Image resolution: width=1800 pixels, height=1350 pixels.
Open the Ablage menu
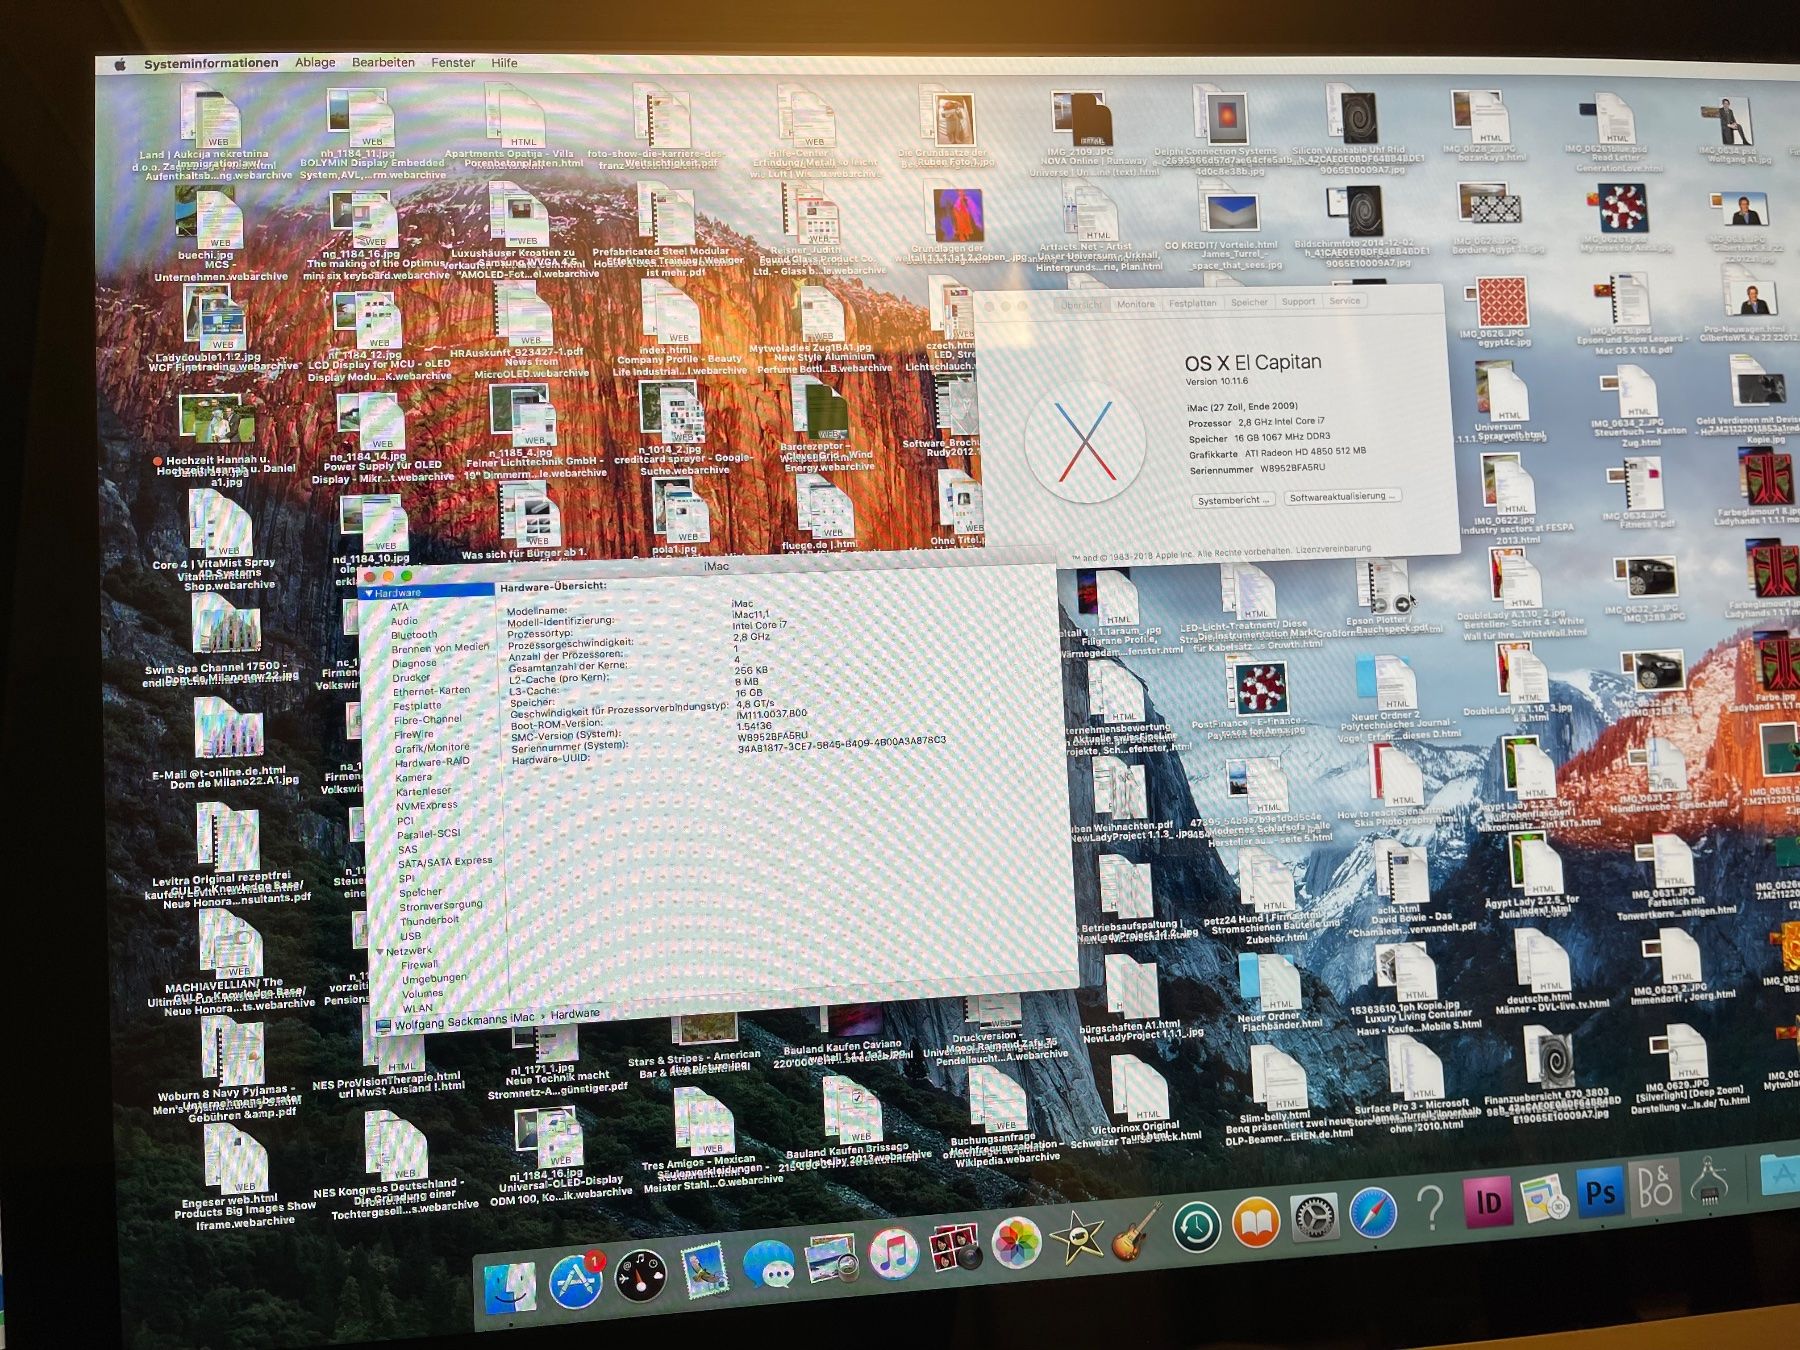point(315,62)
